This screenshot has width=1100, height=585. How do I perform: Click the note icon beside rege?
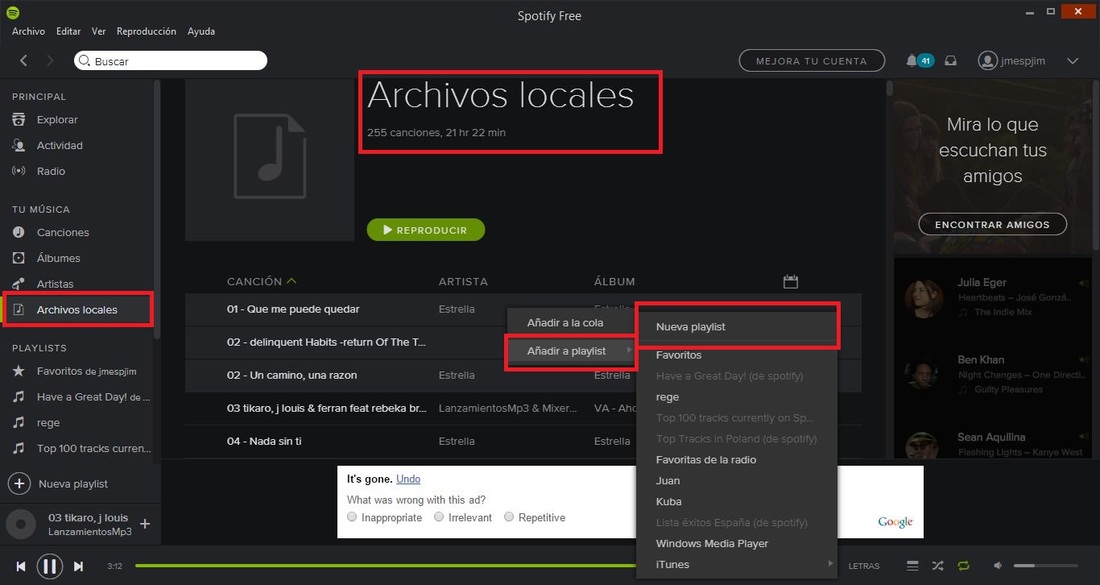pyautogui.click(x=19, y=422)
